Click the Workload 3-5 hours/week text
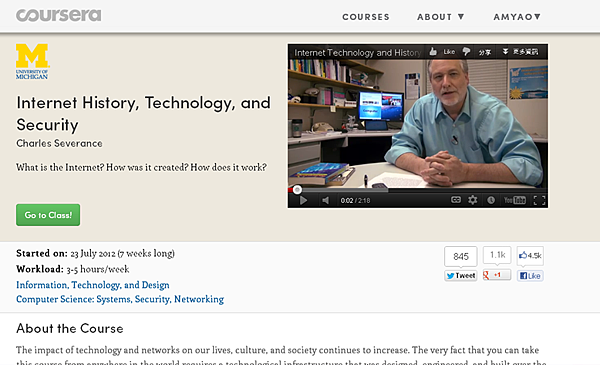This screenshot has height=365, width=600. (x=73, y=269)
